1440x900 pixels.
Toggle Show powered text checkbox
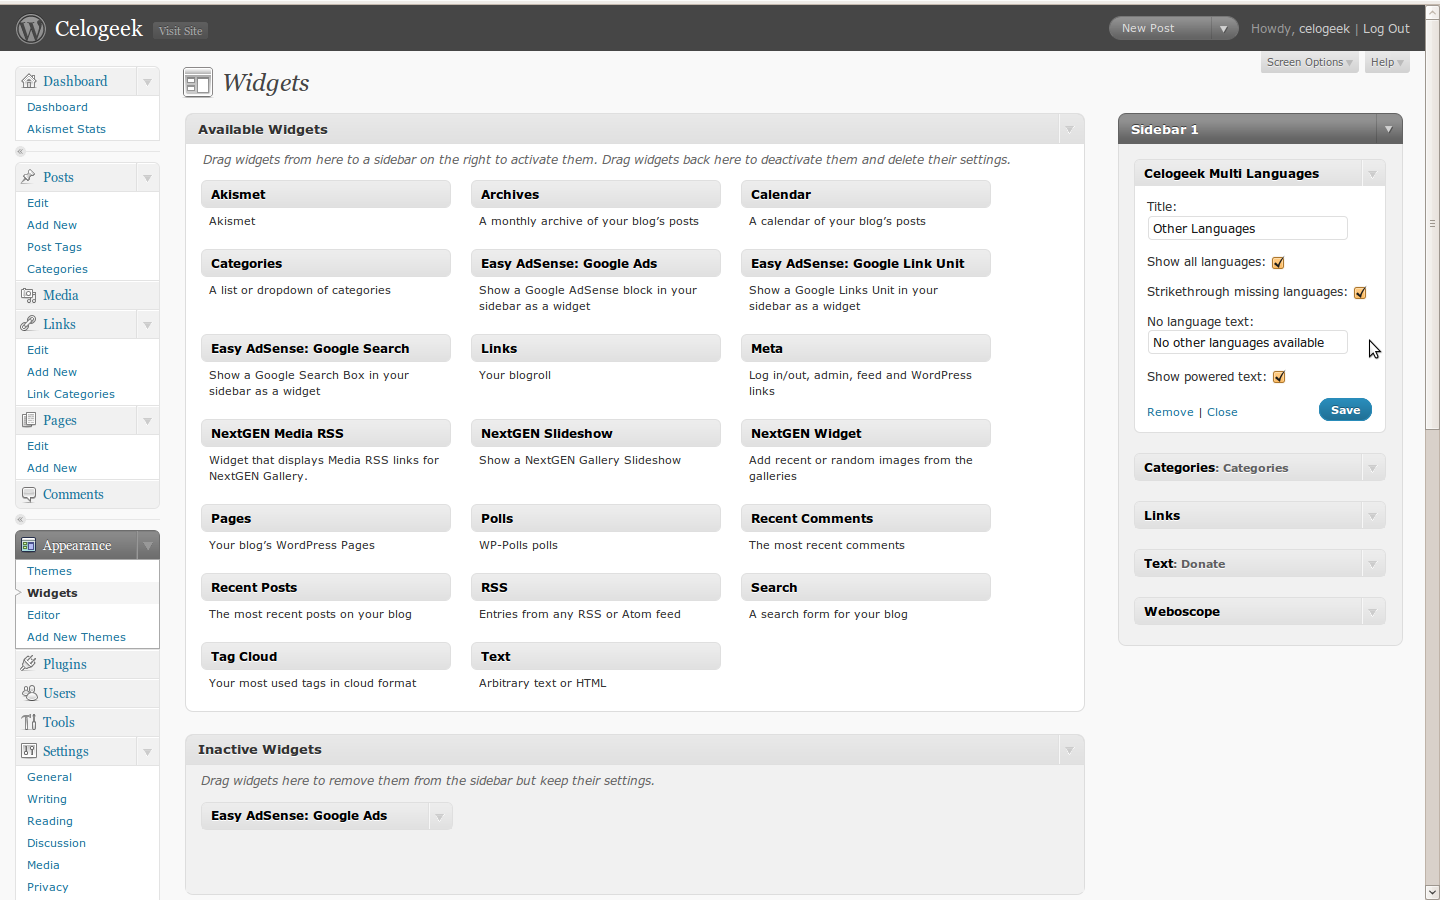[x=1279, y=377]
